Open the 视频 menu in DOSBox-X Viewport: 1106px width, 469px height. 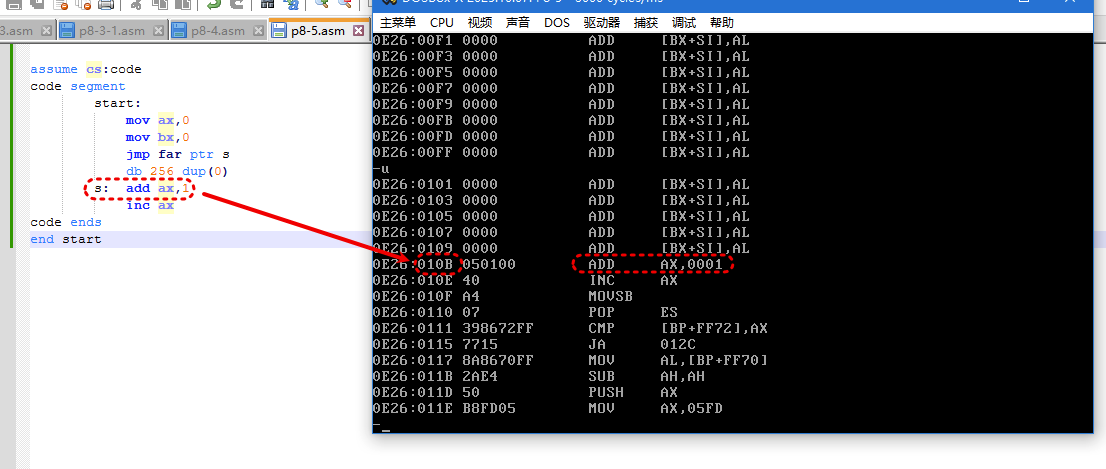[480, 23]
